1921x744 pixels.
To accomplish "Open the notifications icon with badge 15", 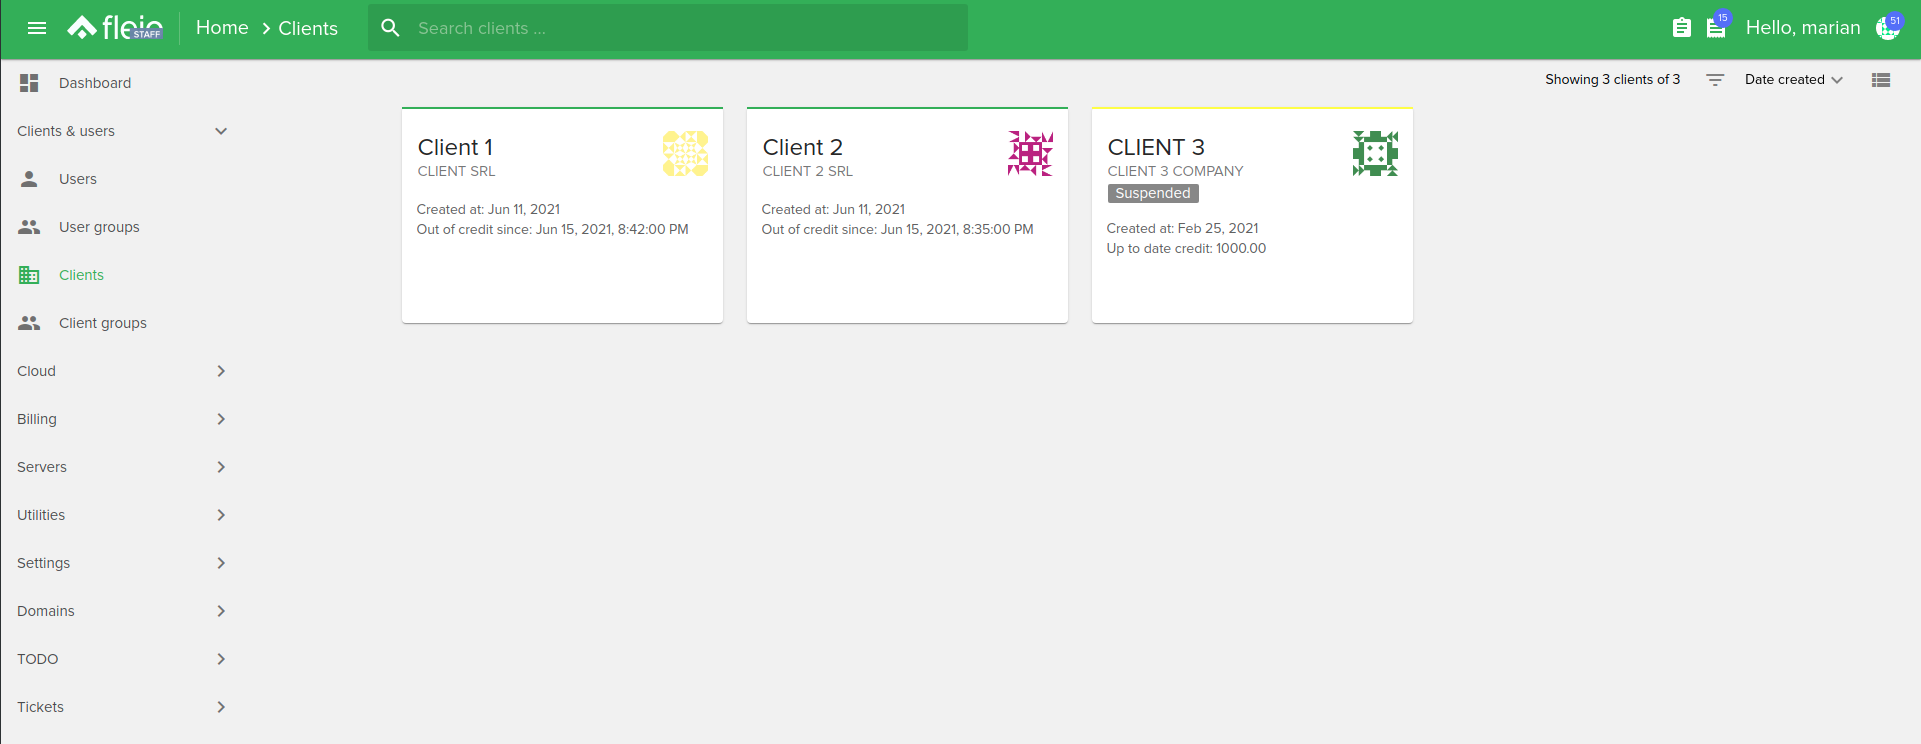I will [1716, 28].
